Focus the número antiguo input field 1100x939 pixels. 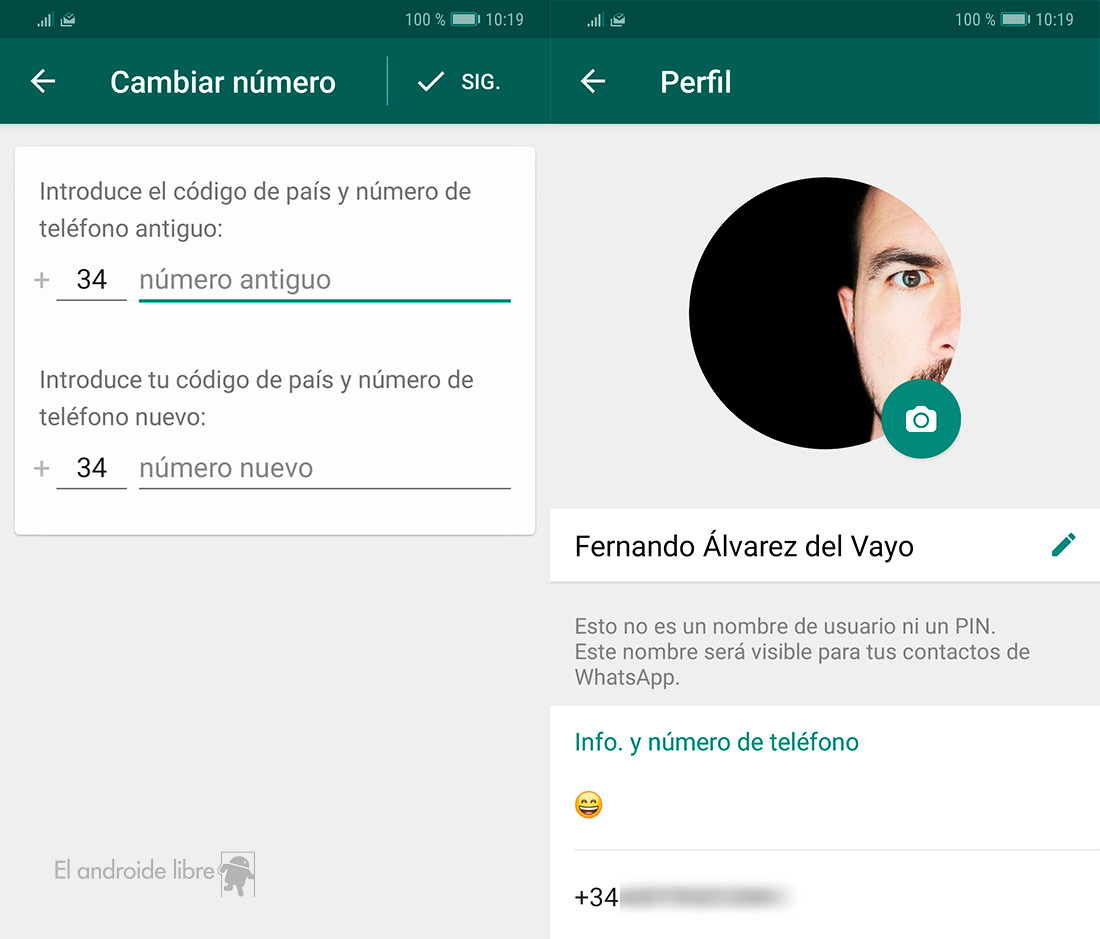click(324, 280)
